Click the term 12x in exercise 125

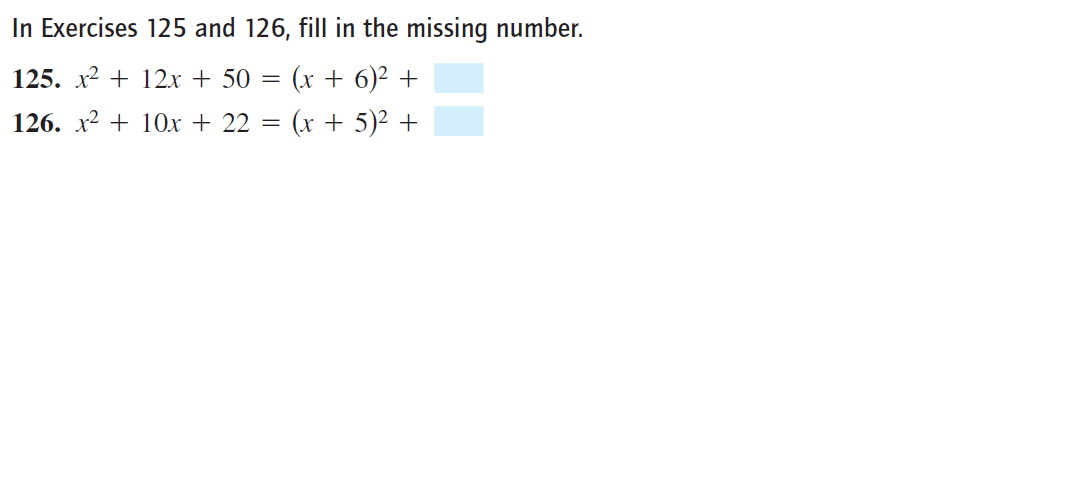(160, 80)
